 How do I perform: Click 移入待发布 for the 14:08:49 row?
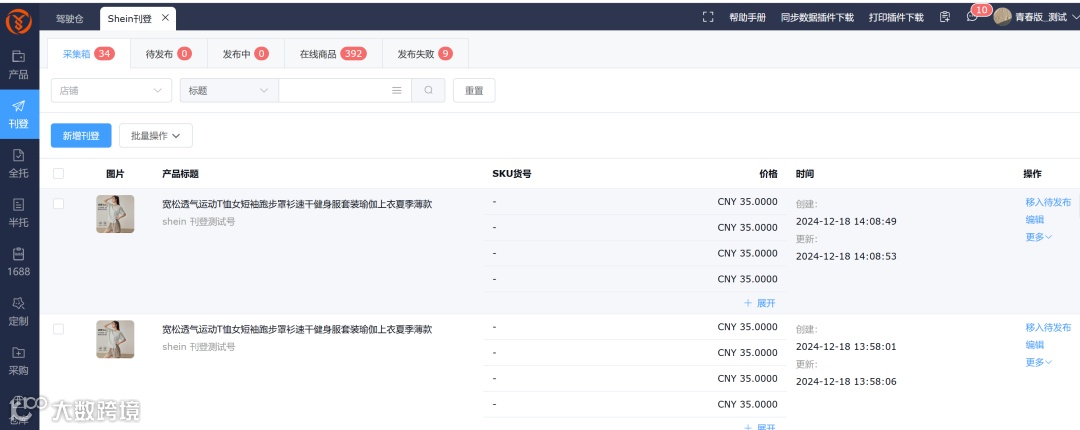pyautogui.click(x=1048, y=203)
